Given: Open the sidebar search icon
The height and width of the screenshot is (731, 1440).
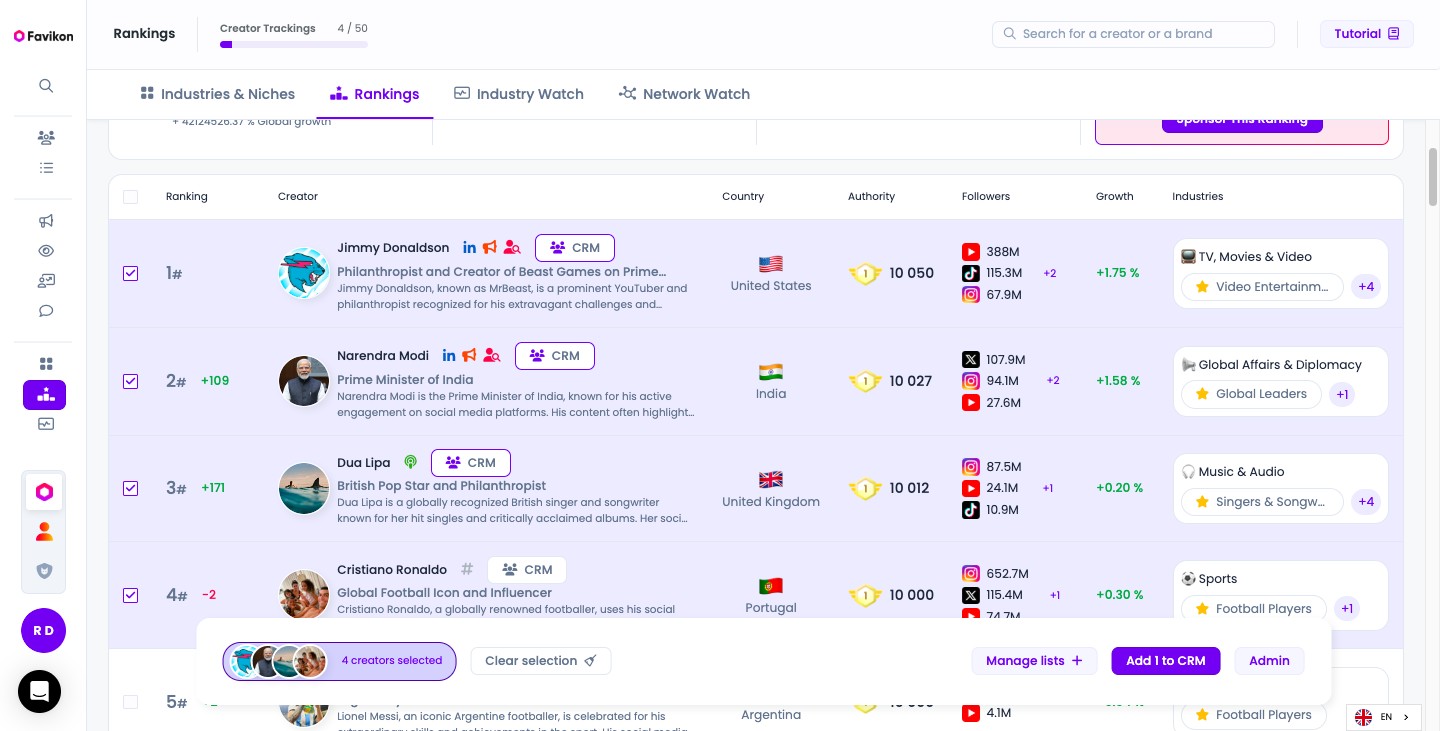Looking at the screenshot, I should [x=46, y=86].
